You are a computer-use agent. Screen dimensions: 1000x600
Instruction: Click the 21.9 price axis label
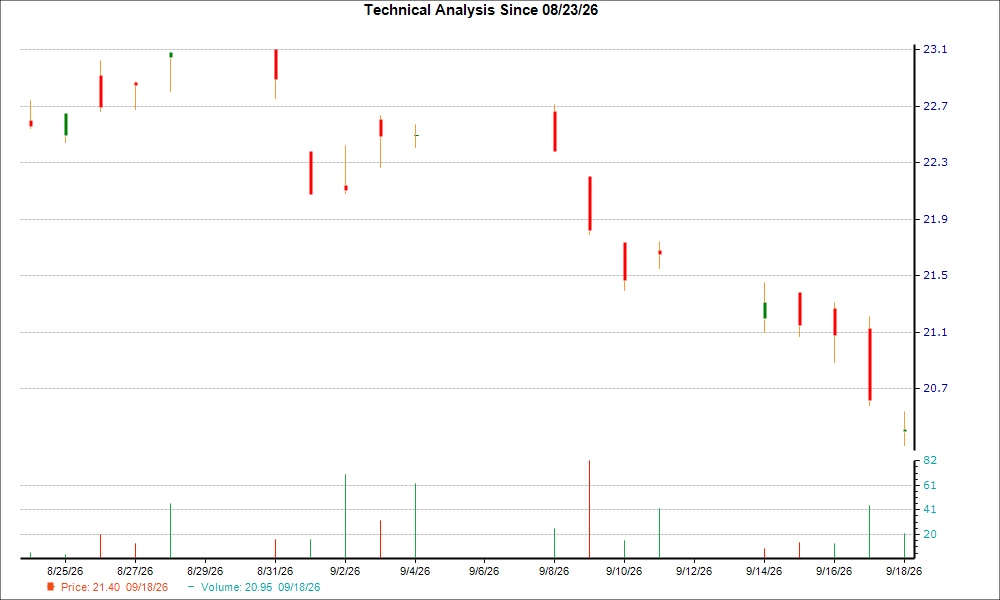click(936, 219)
